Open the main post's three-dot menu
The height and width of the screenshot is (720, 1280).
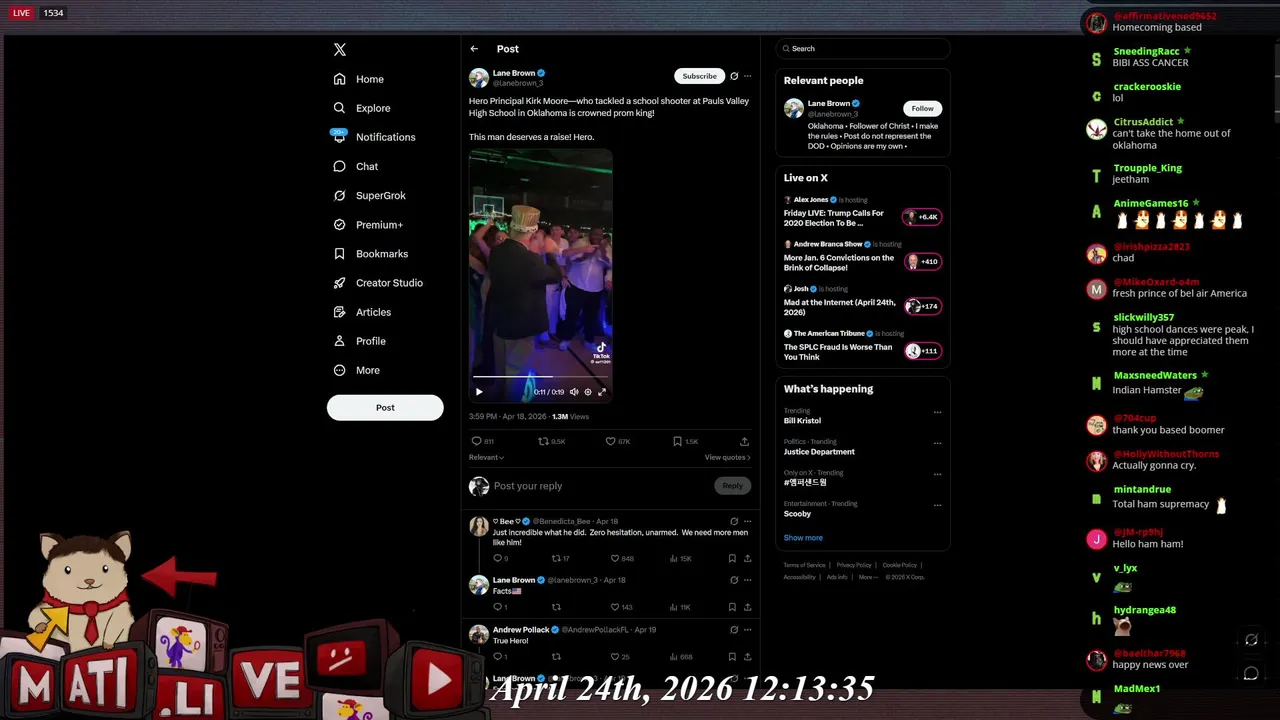(747, 76)
